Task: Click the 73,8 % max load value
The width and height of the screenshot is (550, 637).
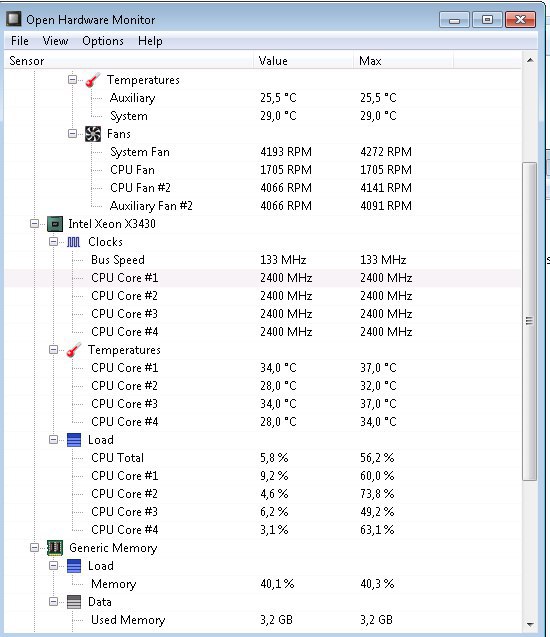Action: [x=377, y=494]
